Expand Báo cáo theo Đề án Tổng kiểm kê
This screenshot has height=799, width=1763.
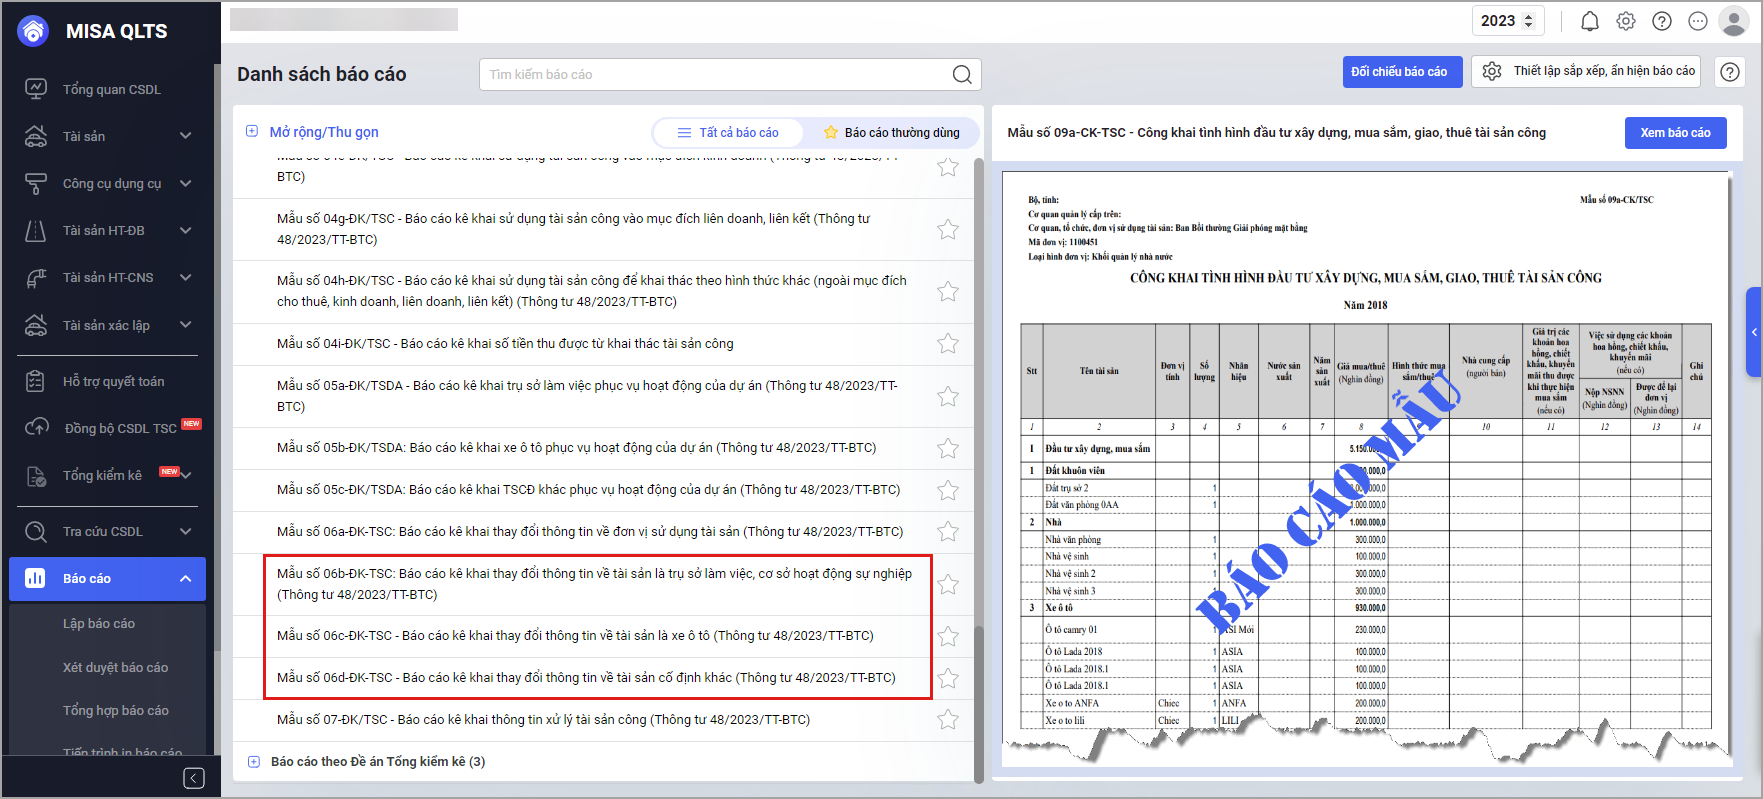[x=254, y=762]
